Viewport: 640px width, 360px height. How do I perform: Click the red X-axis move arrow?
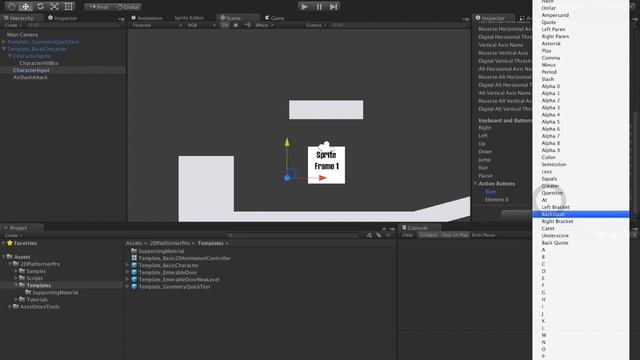(322, 178)
